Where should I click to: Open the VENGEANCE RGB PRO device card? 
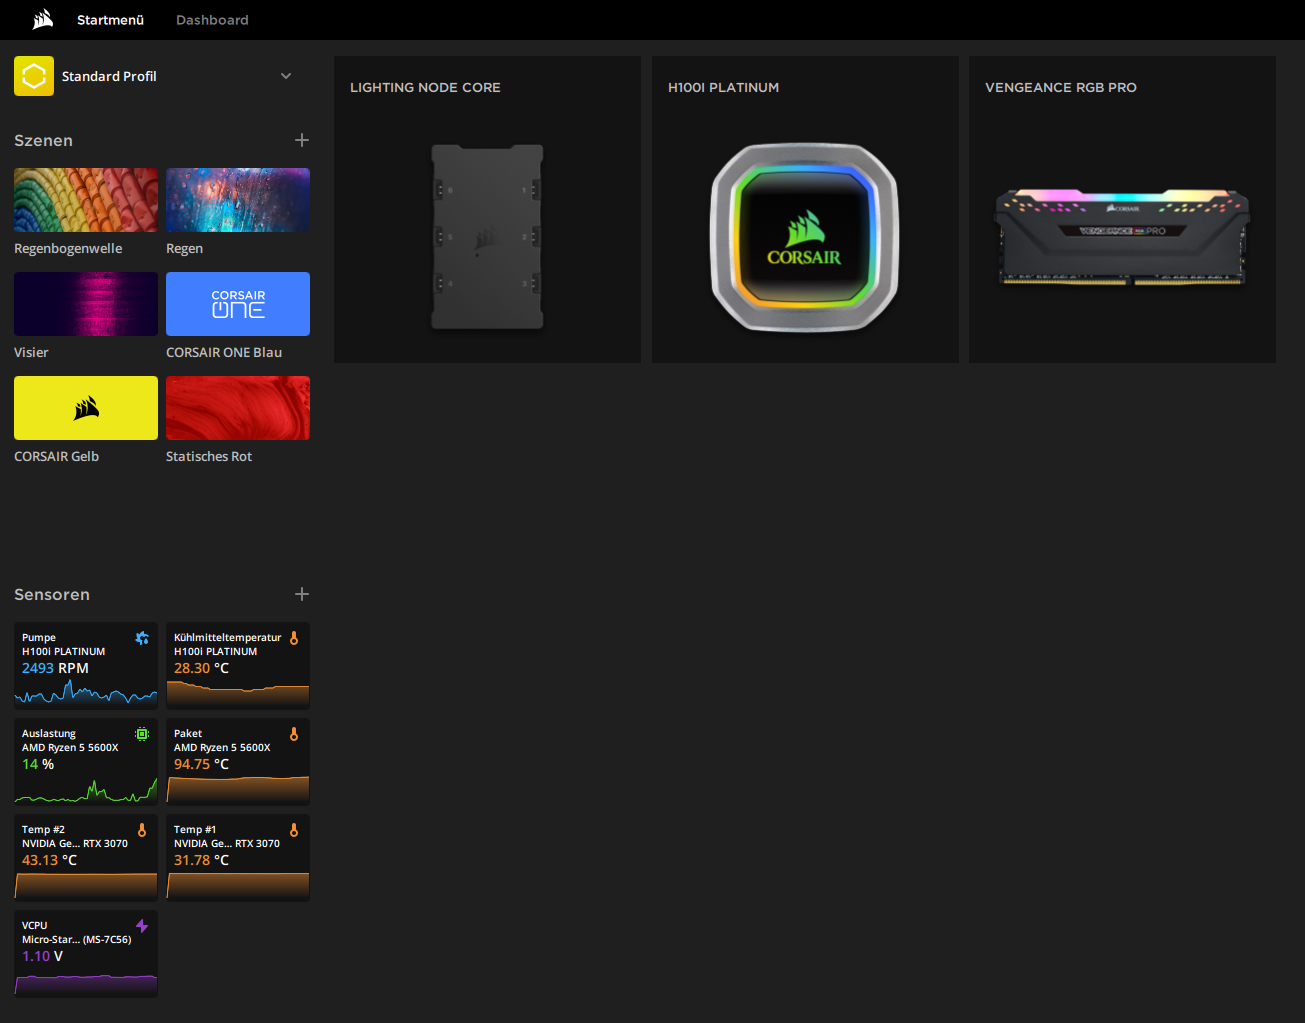click(1122, 209)
